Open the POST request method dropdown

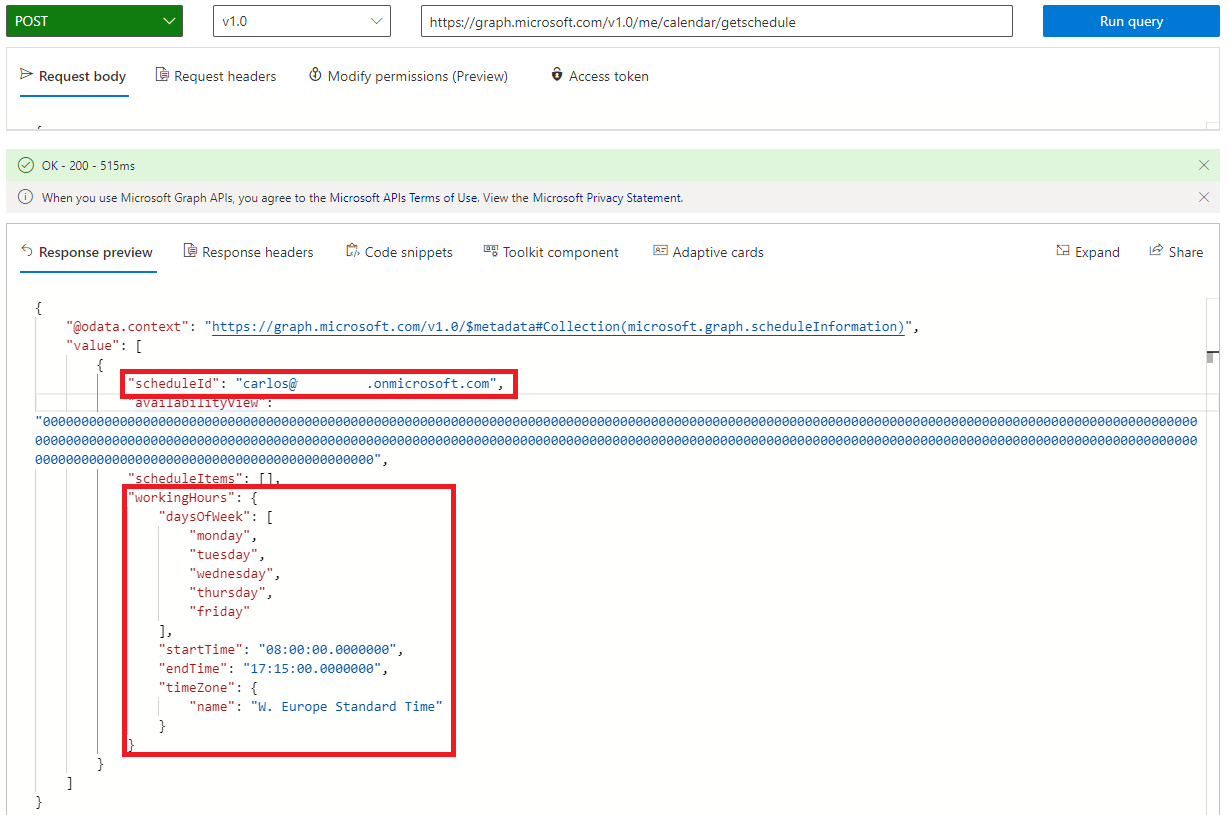[94, 20]
